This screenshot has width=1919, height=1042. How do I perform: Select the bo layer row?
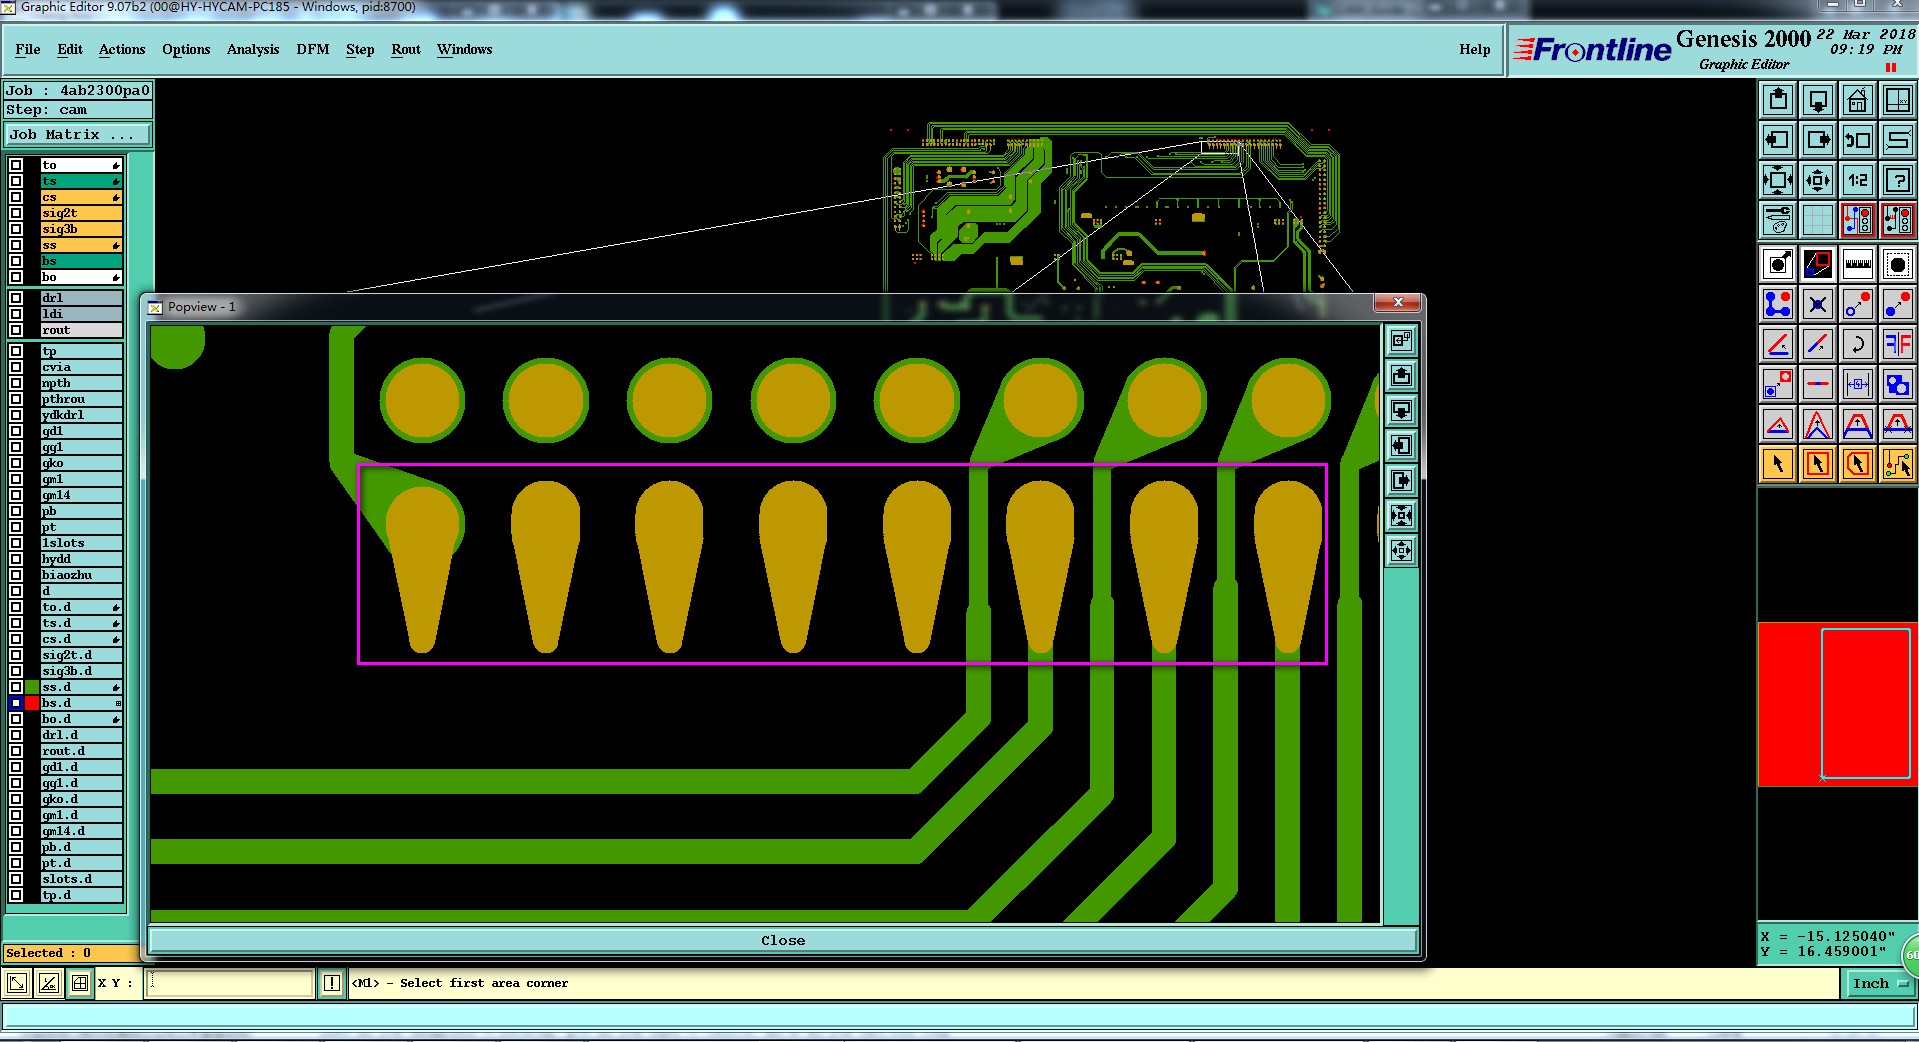point(81,277)
